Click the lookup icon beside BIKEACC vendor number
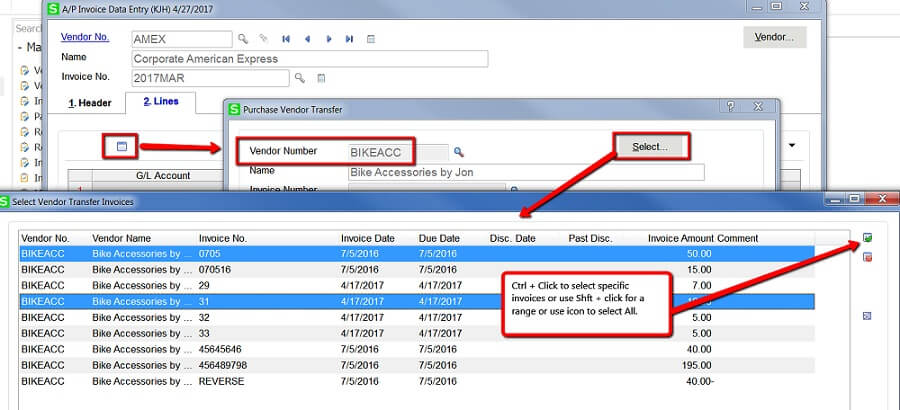Screen dimensions: 900x410 coord(459,152)
